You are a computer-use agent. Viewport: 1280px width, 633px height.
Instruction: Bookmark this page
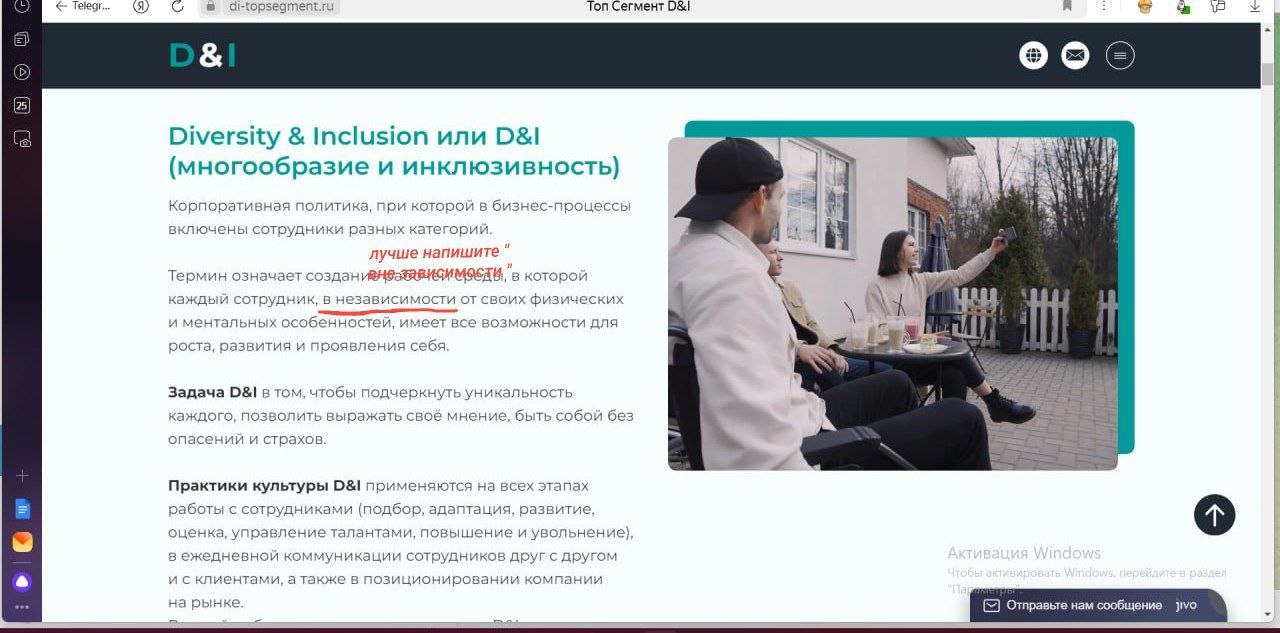click(x=1067, y=6)
